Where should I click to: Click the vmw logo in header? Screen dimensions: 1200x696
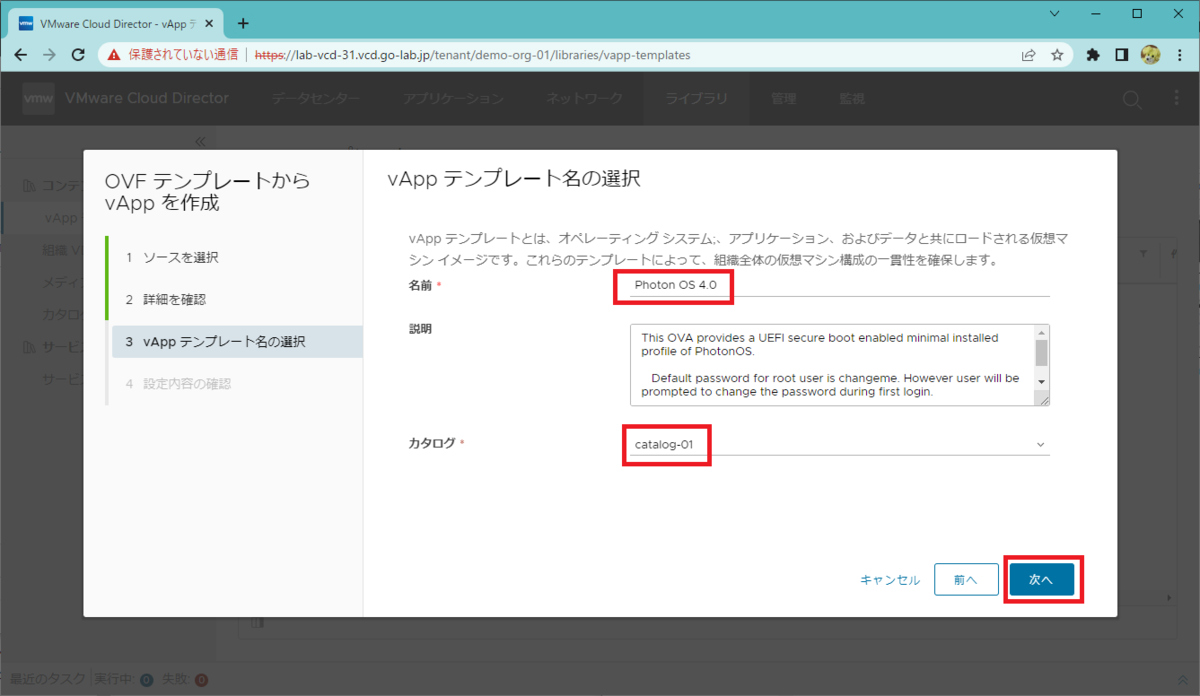tap(38, 98)
